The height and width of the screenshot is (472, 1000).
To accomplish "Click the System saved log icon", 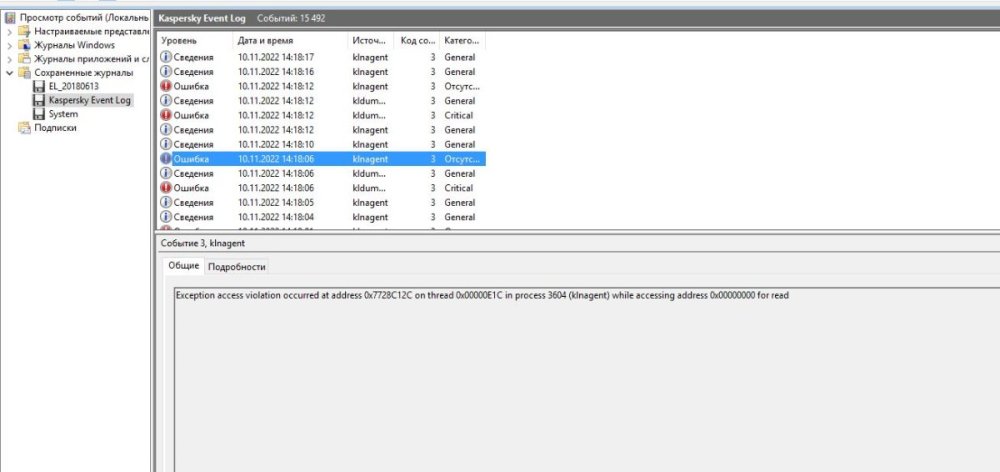I will pyautogui.click(x=39, y=114).
